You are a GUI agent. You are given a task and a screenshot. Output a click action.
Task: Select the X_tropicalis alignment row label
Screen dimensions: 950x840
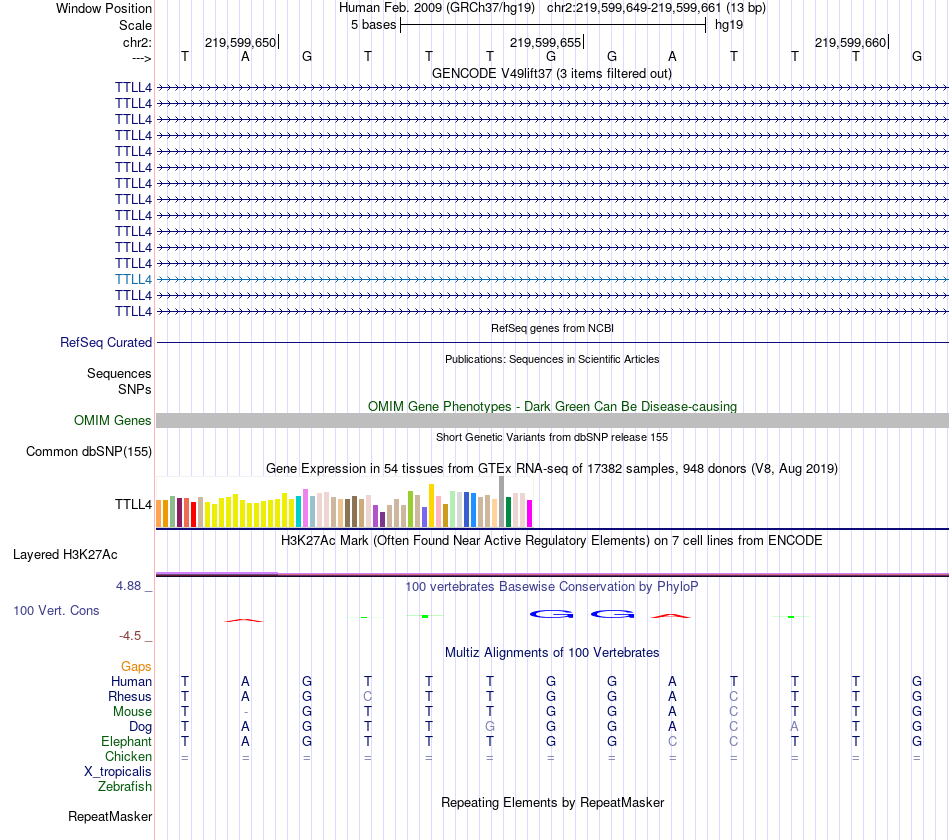click(x=118, y=772)
